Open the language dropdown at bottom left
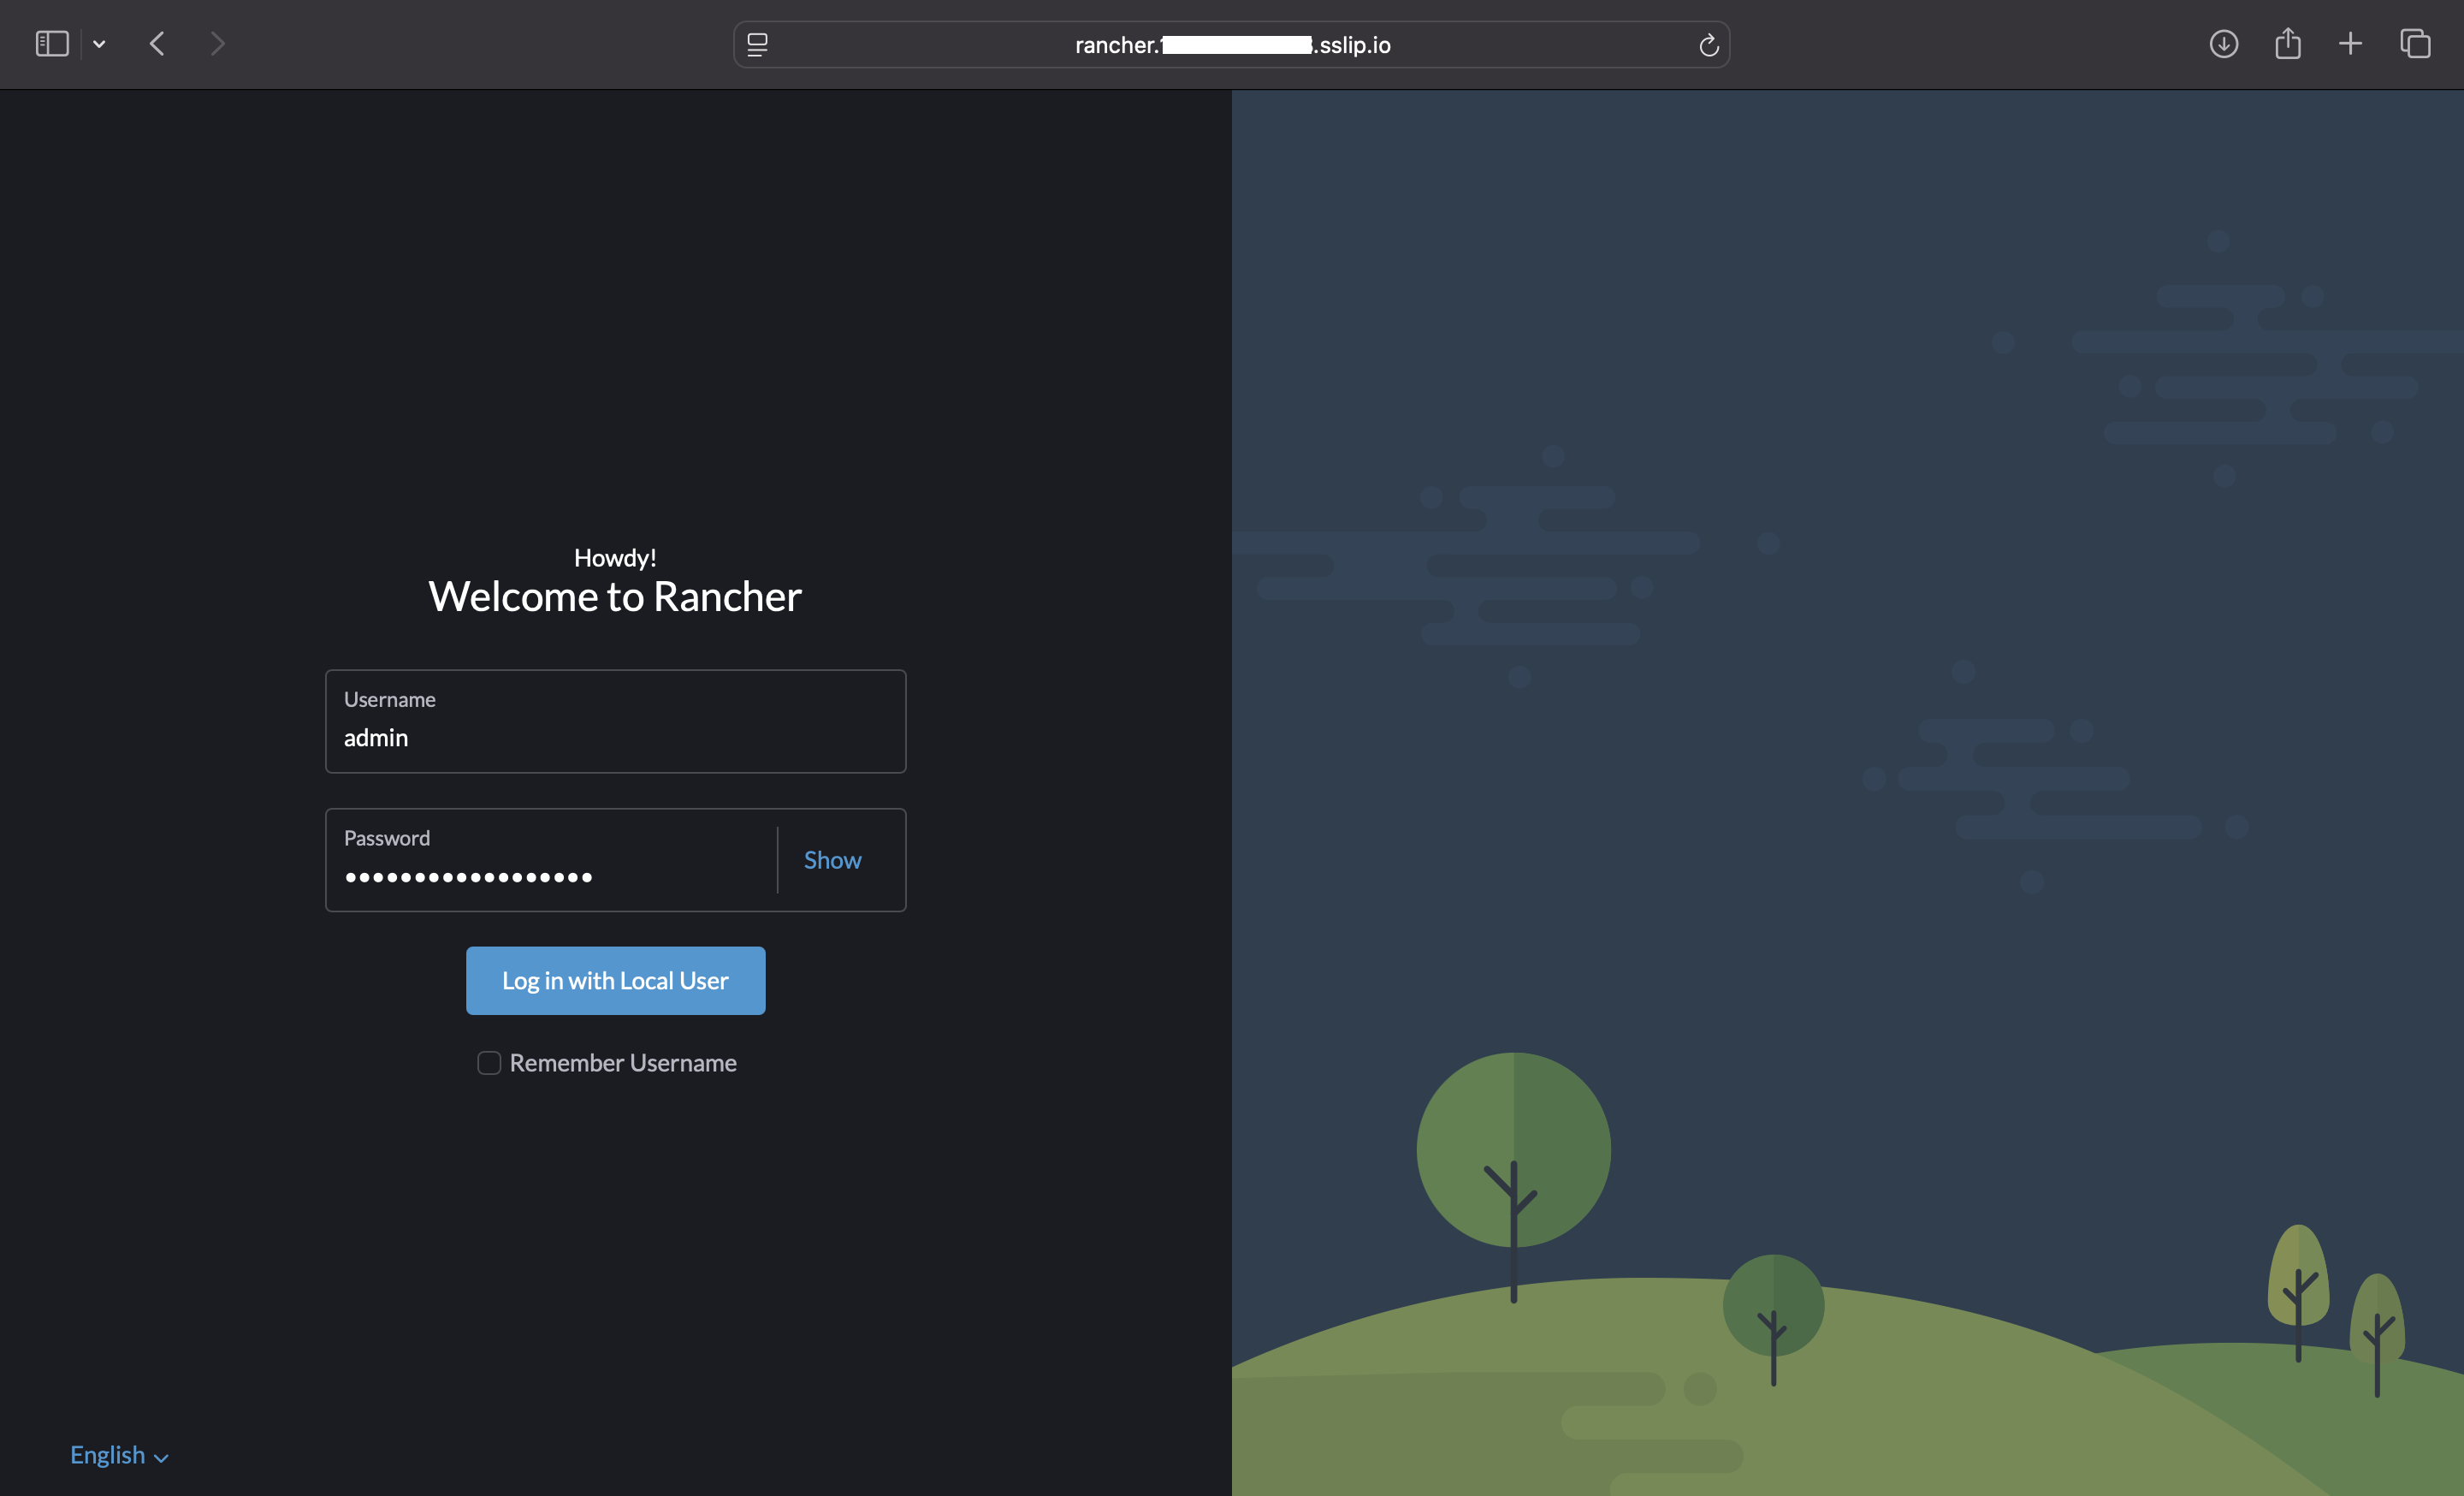 point(118,1455)
